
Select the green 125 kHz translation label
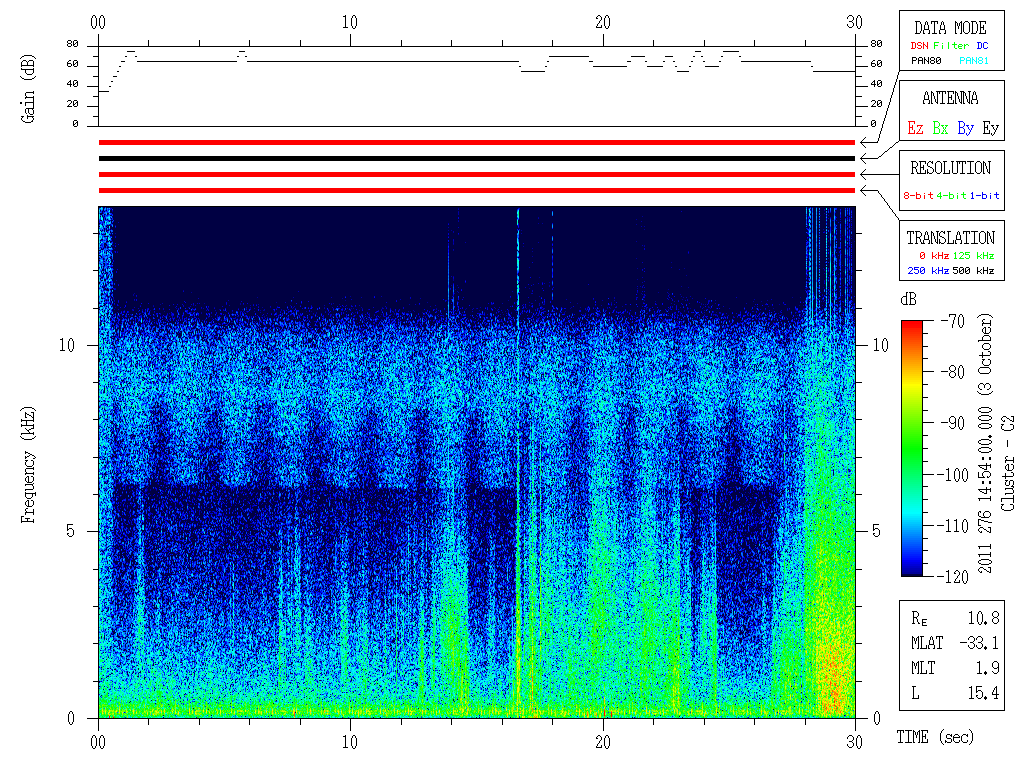[973, 256]
